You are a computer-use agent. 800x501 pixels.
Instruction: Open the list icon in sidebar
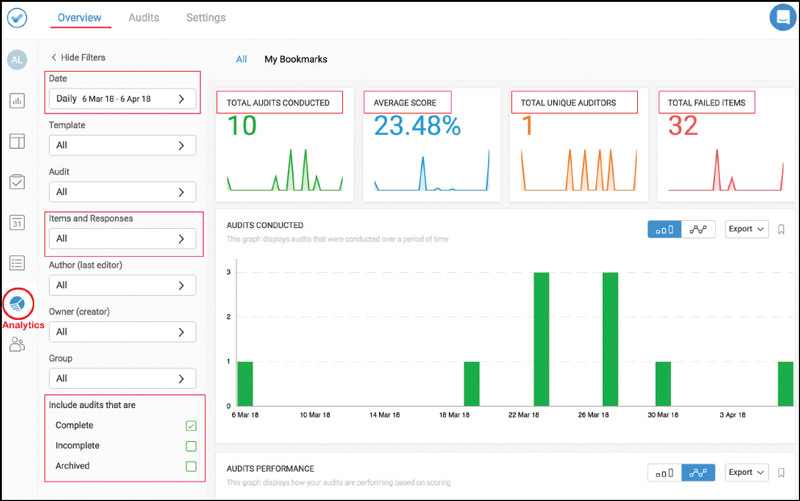coord(17,263)
